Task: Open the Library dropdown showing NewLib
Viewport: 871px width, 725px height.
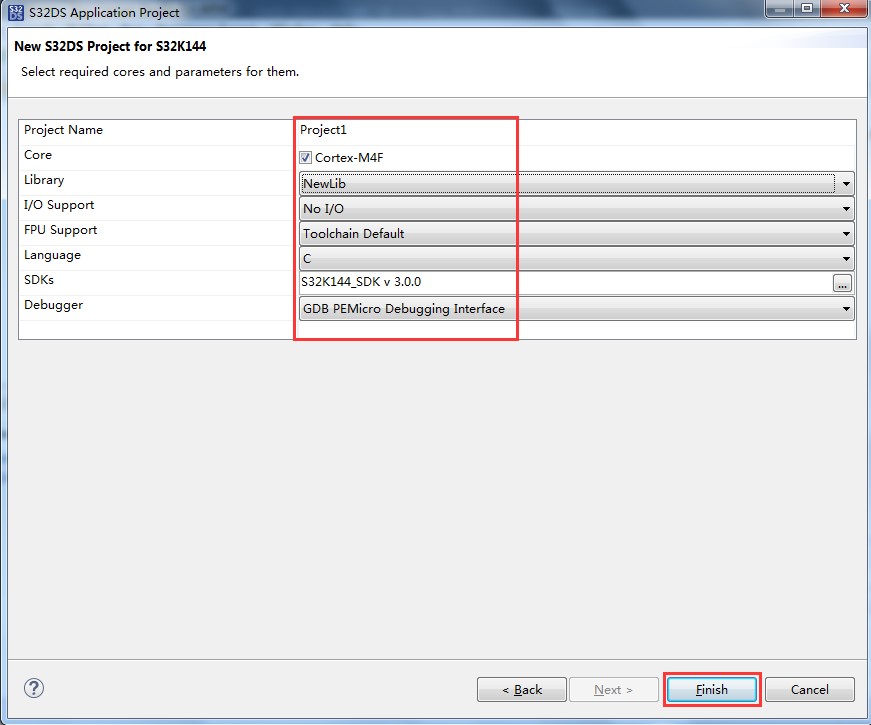Action: coord(577,183)
